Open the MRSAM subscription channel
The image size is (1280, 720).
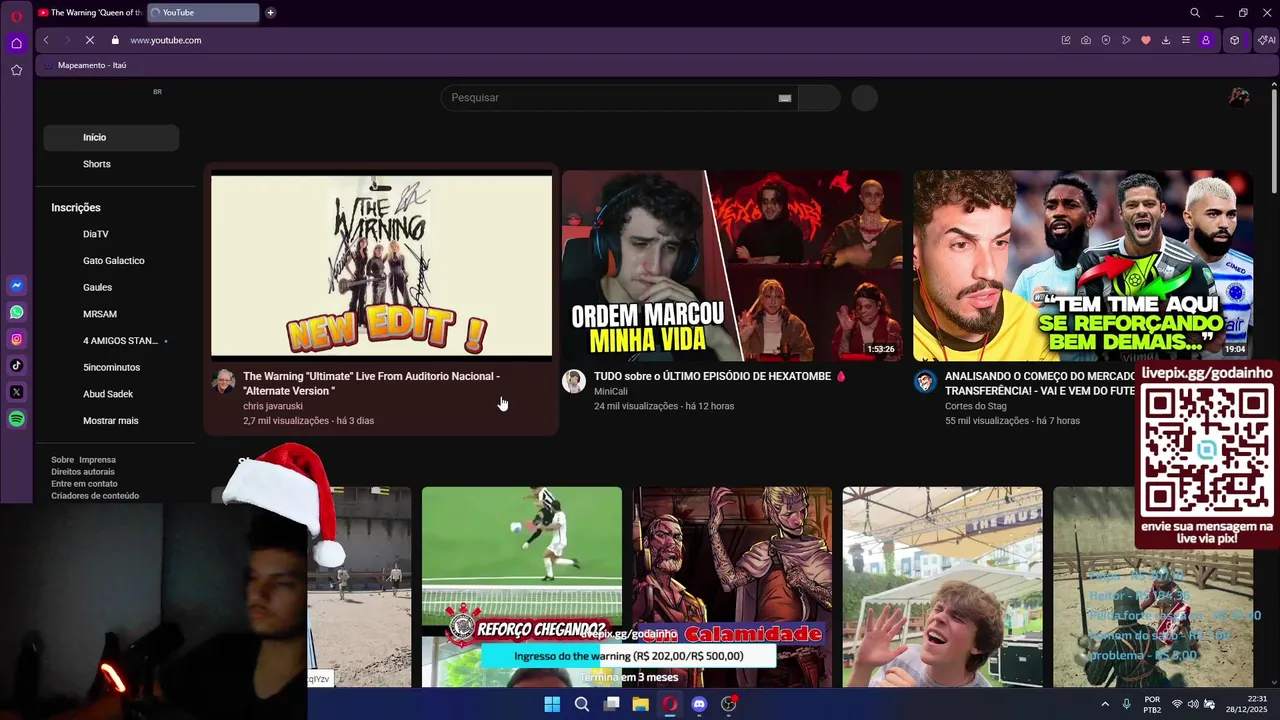pyautogui.click(x=100, y=314)
